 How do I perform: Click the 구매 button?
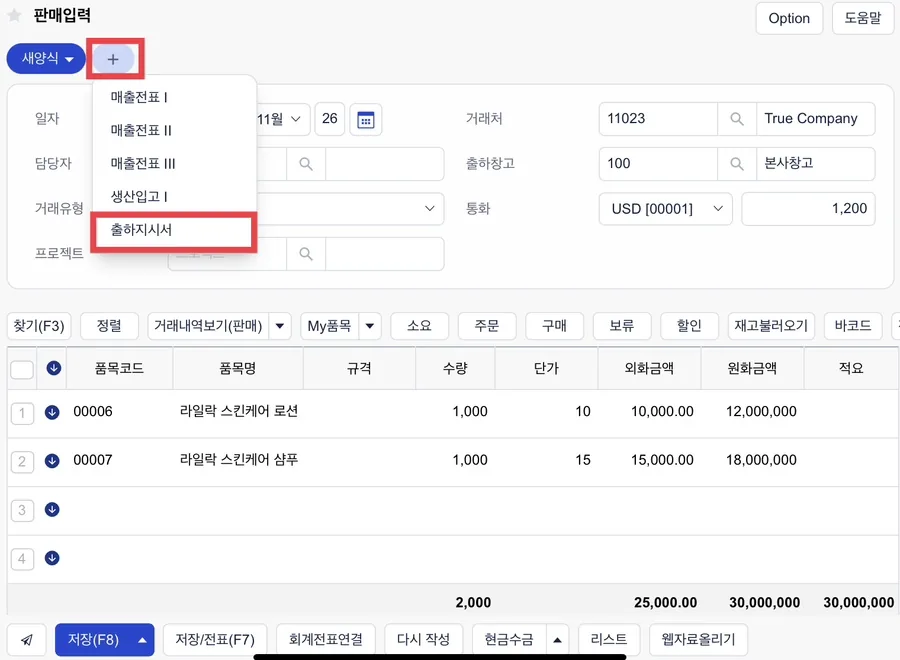click(x=554, y=326)
